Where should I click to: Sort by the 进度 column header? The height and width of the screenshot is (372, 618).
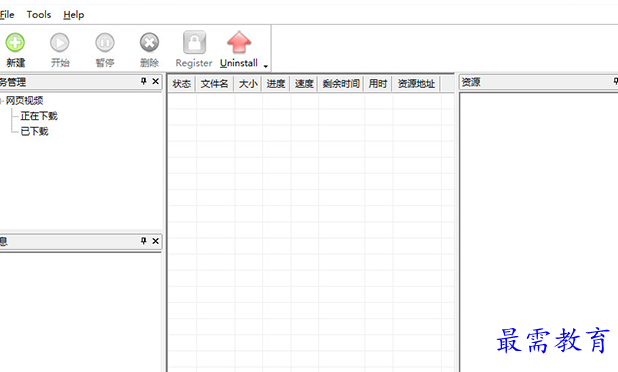[x=276, y=84]
